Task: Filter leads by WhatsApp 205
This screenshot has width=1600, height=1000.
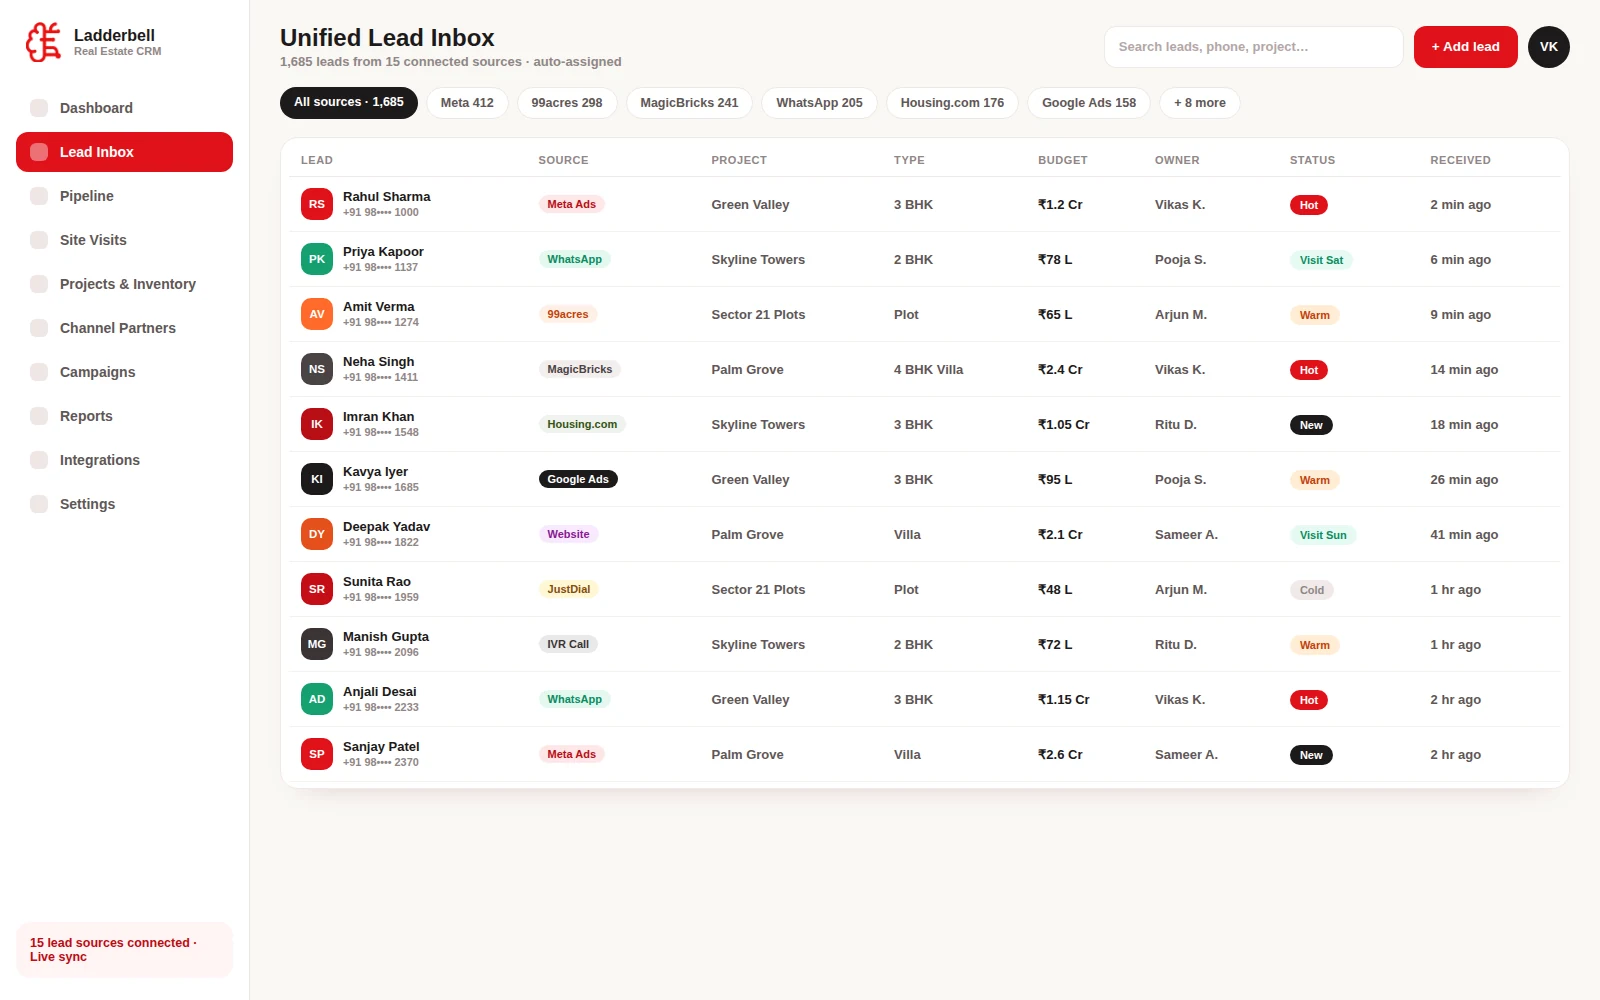Action: tap(819, 103)
